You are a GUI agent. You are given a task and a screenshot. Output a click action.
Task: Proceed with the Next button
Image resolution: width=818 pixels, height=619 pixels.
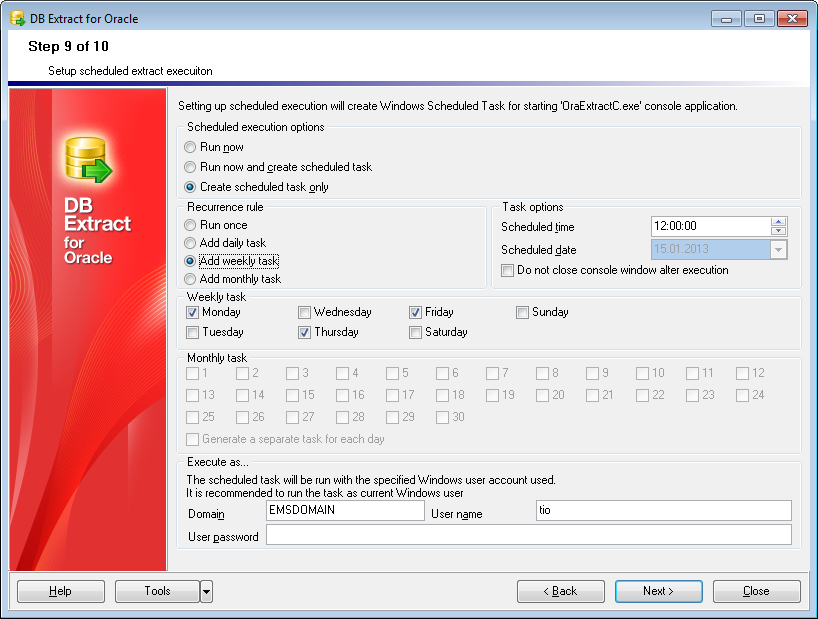[x=658, y=591]
